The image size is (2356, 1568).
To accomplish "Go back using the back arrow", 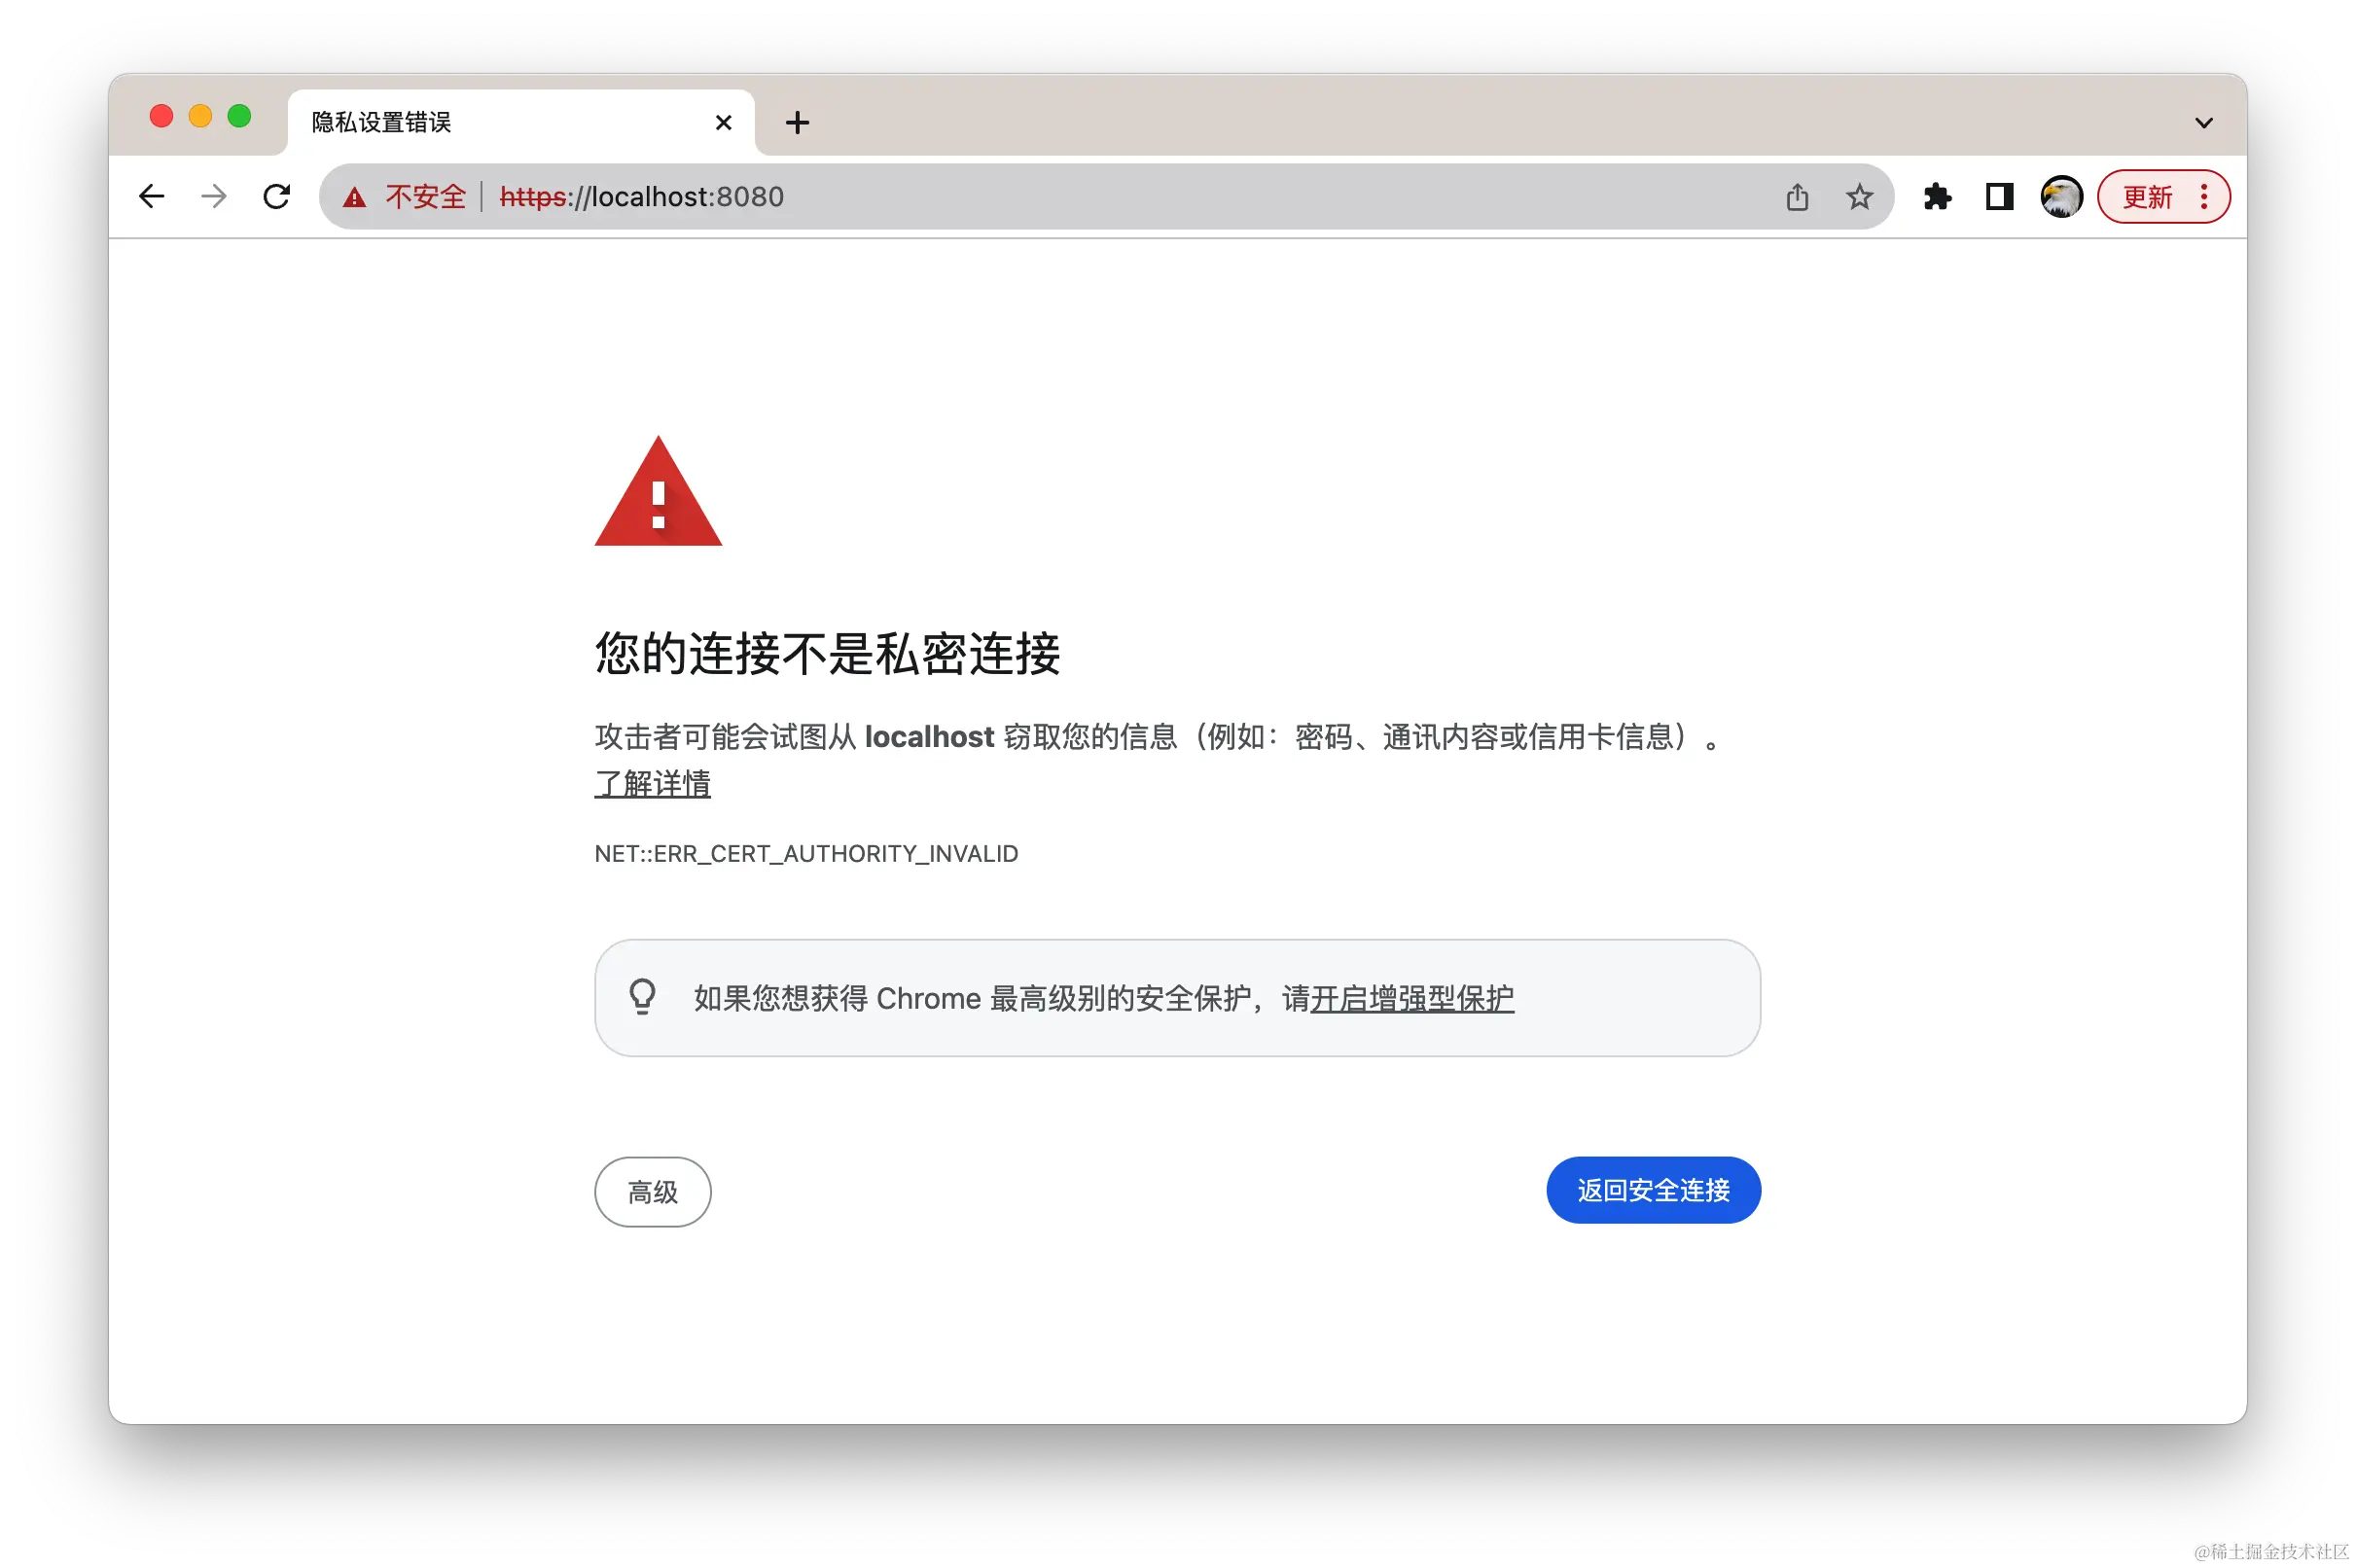I will point(151,196).
